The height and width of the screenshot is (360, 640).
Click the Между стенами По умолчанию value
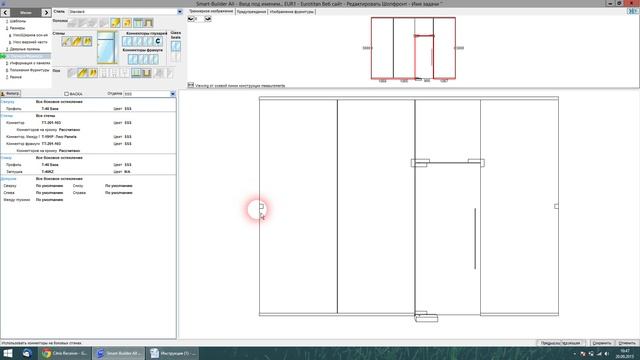click(49, 200)
